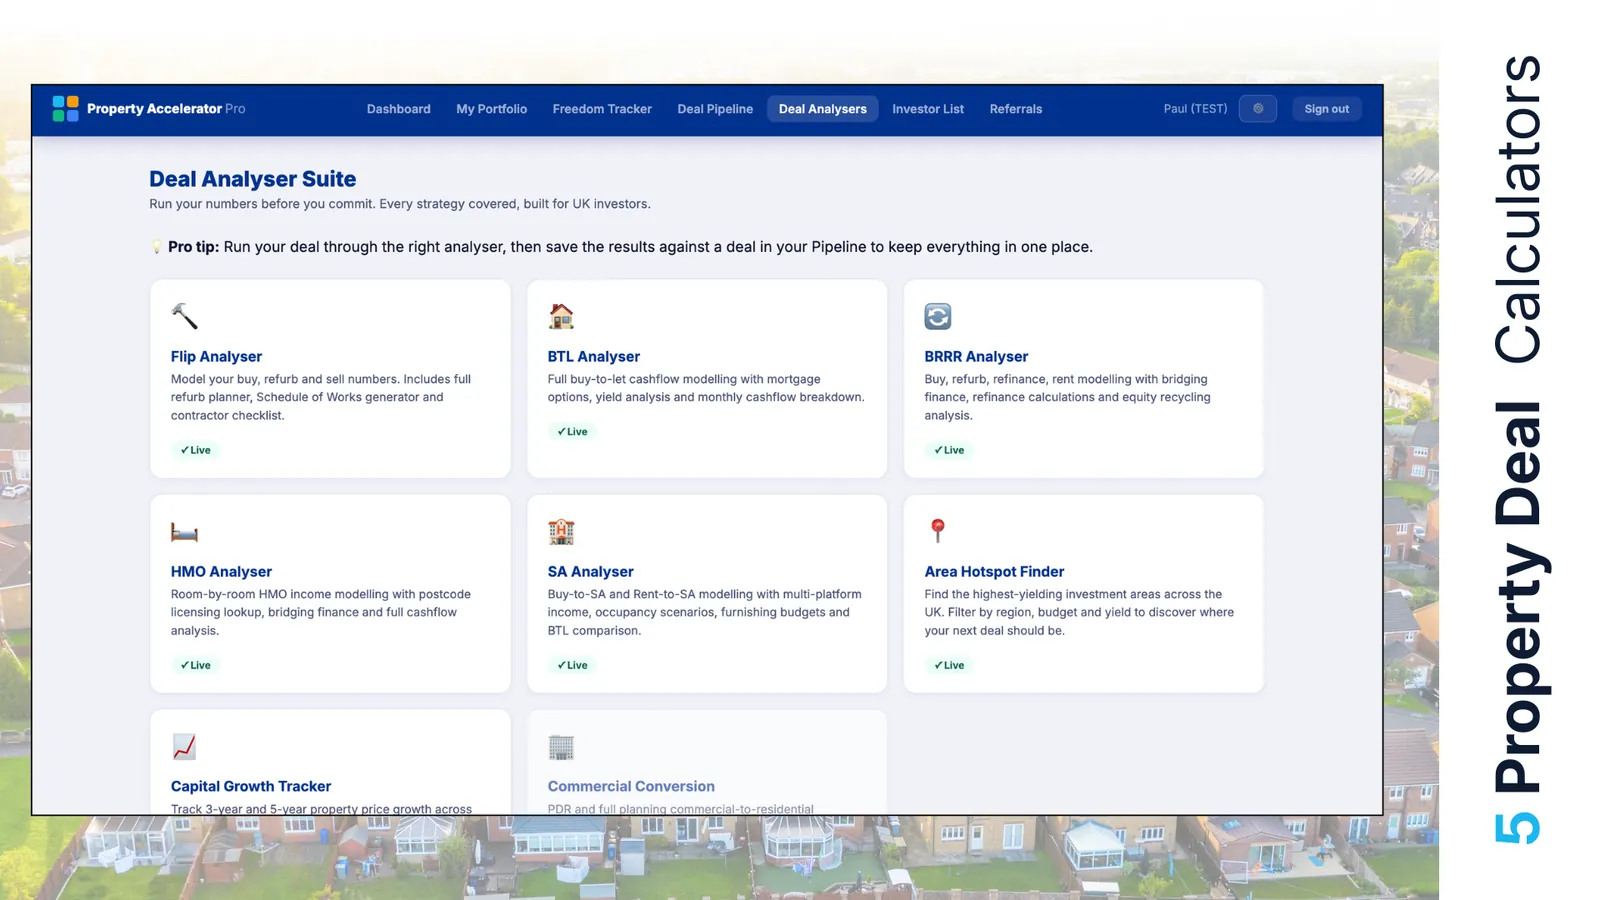Click the hammer icon on Flip Analyser card
This screenshot has height=900, width=1600.
[x=184, y=316]
